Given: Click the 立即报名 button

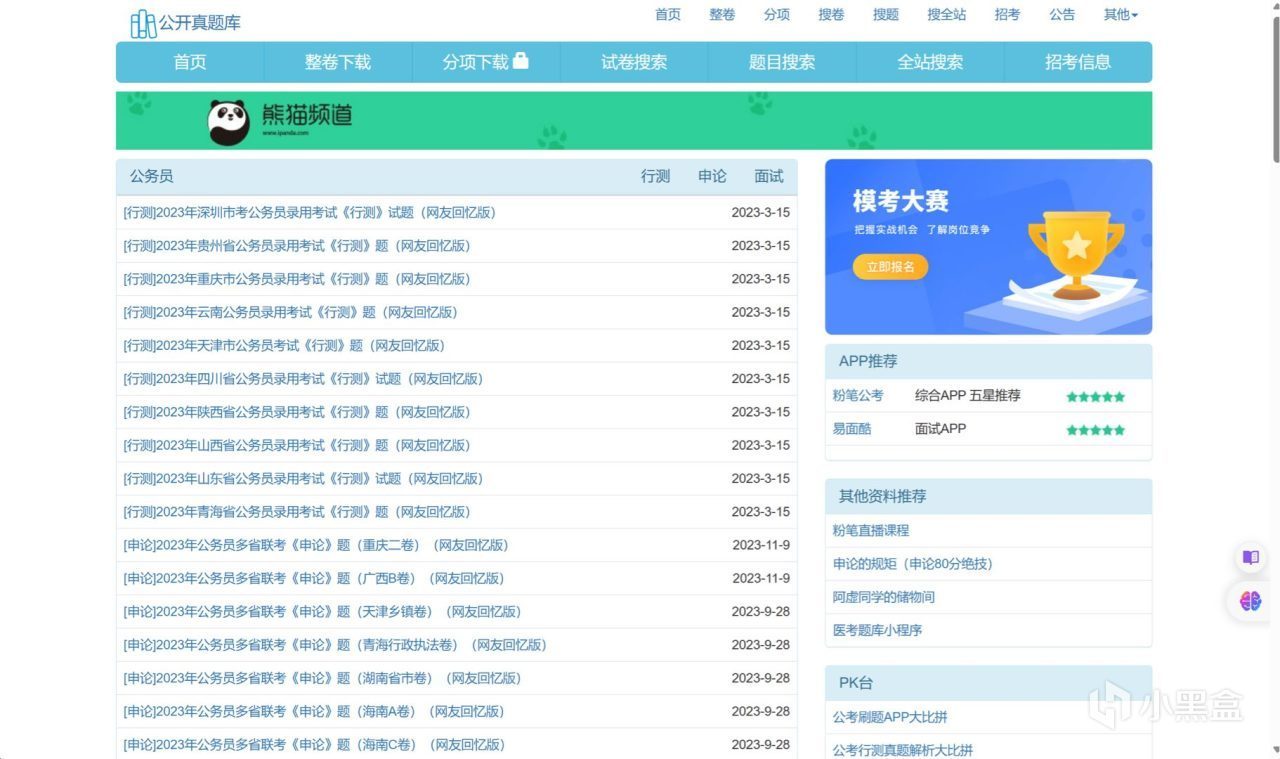Looking at the screenshot, I should (890, 267).
